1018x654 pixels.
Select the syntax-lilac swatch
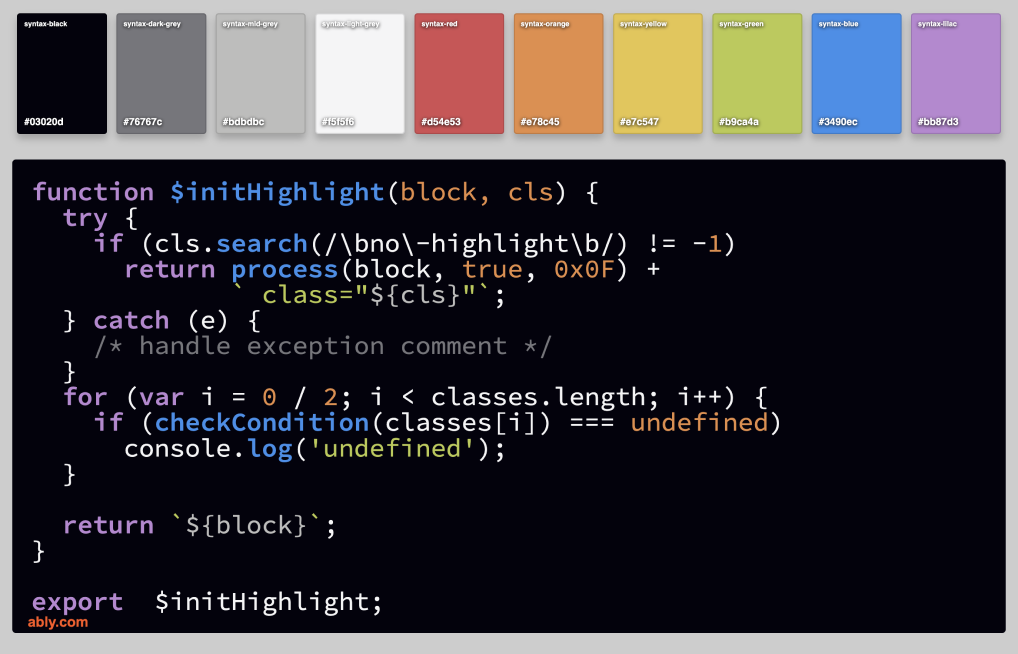click(x=955, y=73)
